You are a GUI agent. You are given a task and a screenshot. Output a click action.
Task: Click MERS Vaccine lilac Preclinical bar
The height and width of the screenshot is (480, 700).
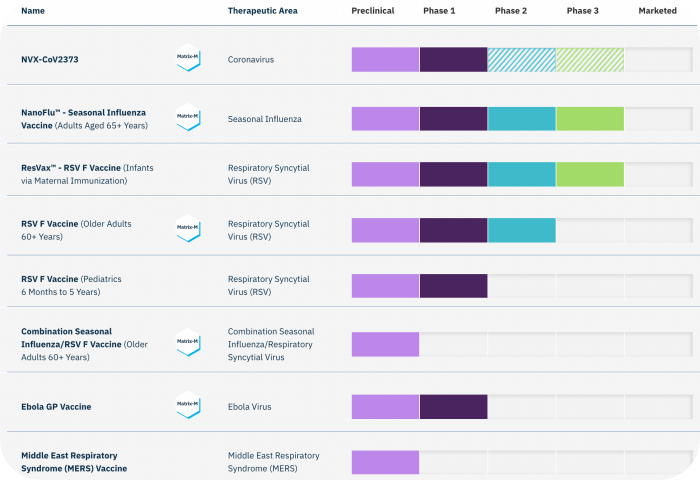(385, 462)
